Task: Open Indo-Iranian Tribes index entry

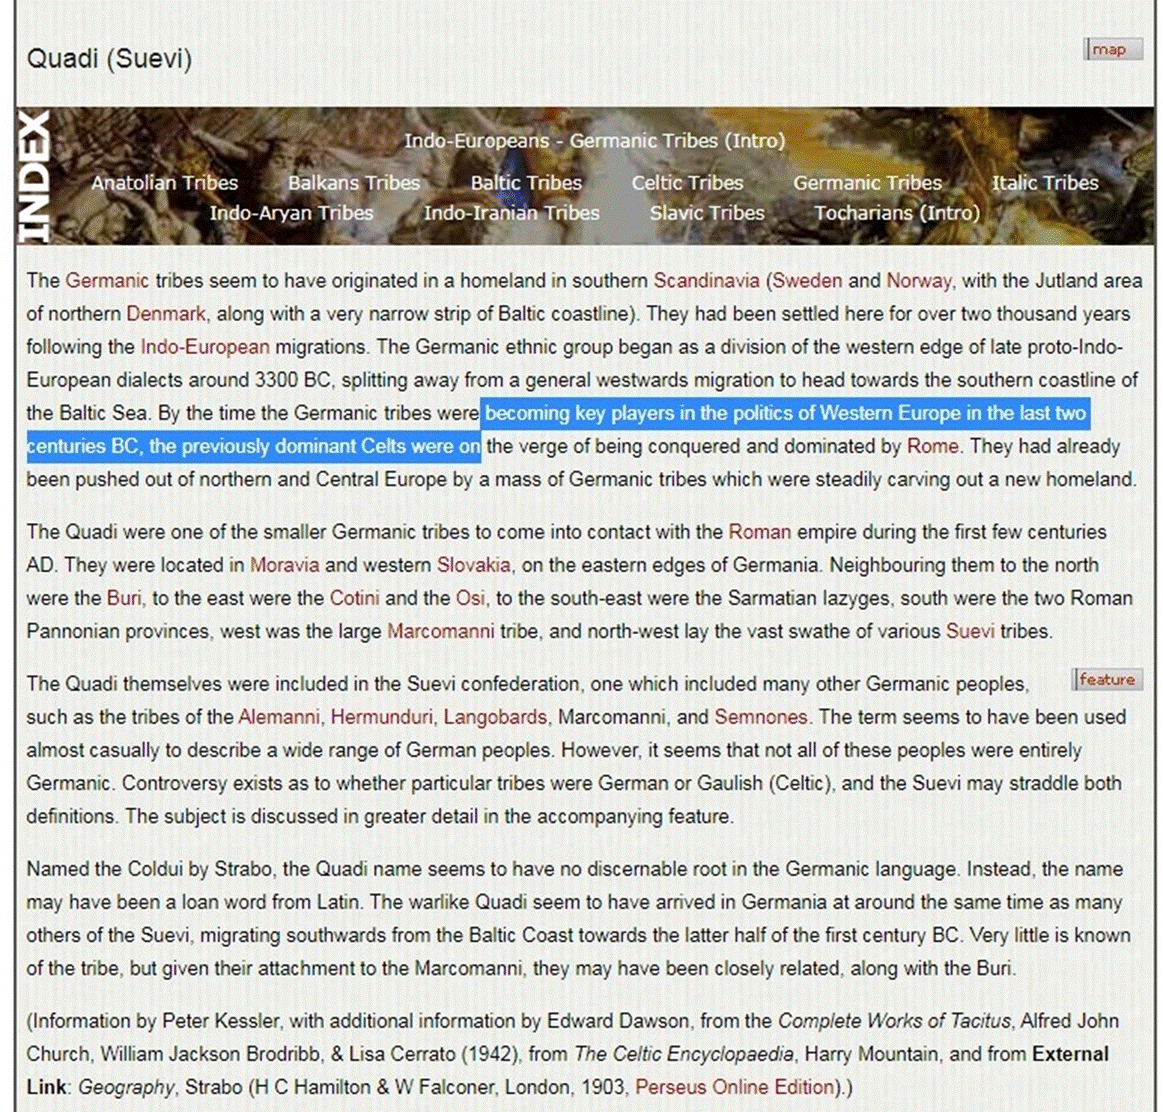Action: click(x=511, y=213)
